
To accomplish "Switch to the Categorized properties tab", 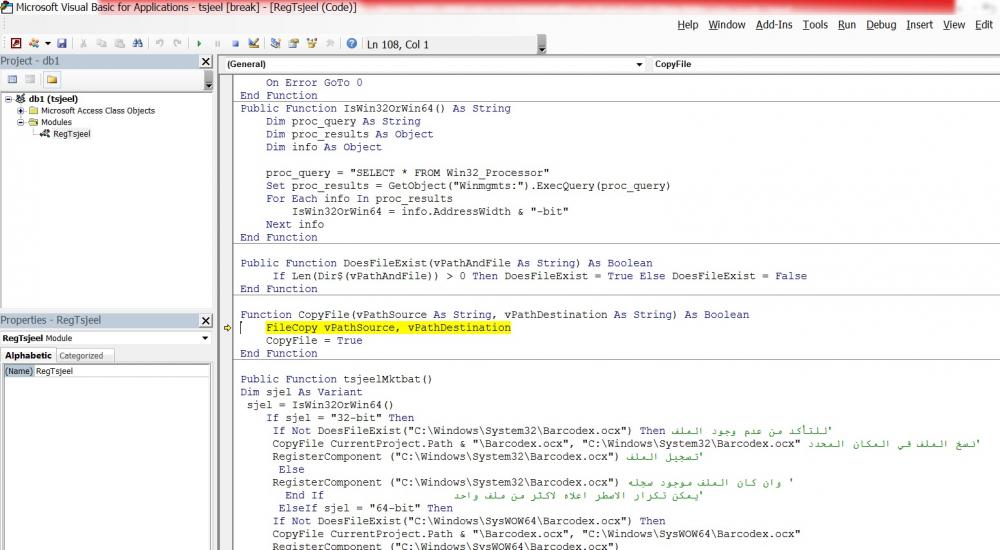I will pyautogui.click(x=81, y=355).
